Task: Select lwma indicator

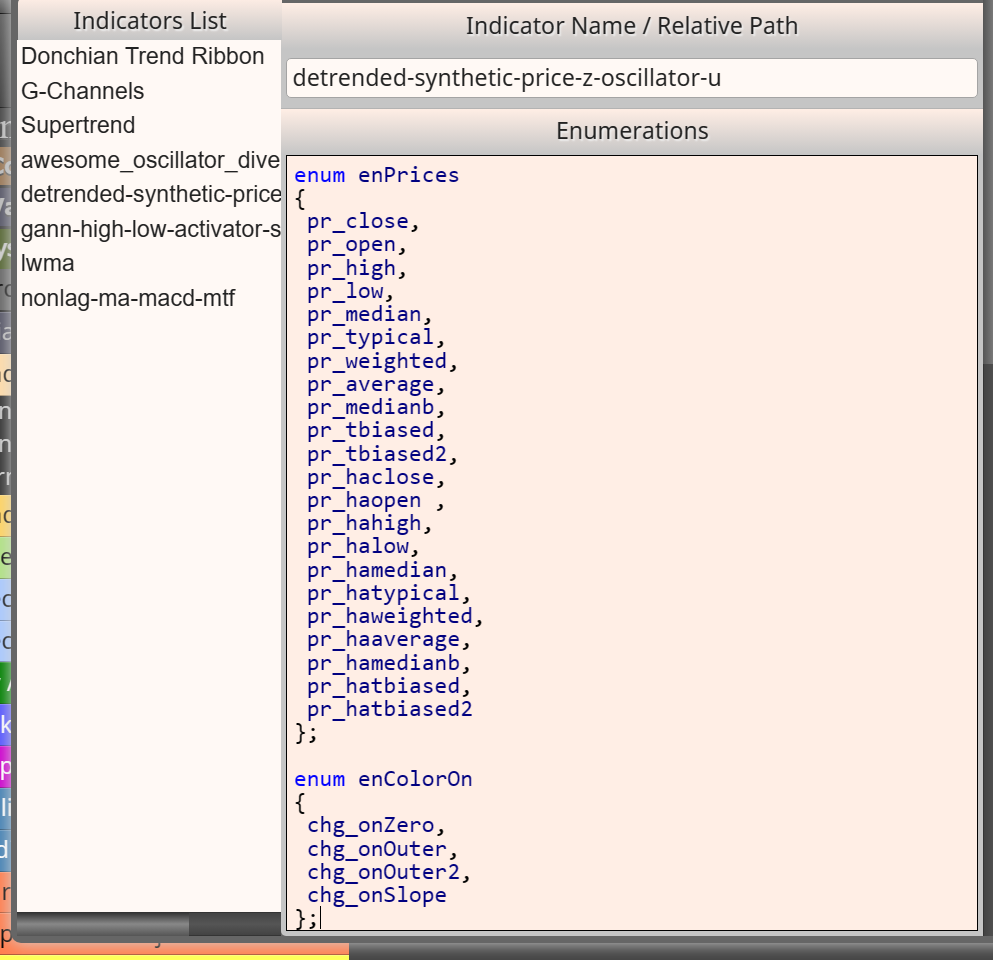Action: [47, 263]
